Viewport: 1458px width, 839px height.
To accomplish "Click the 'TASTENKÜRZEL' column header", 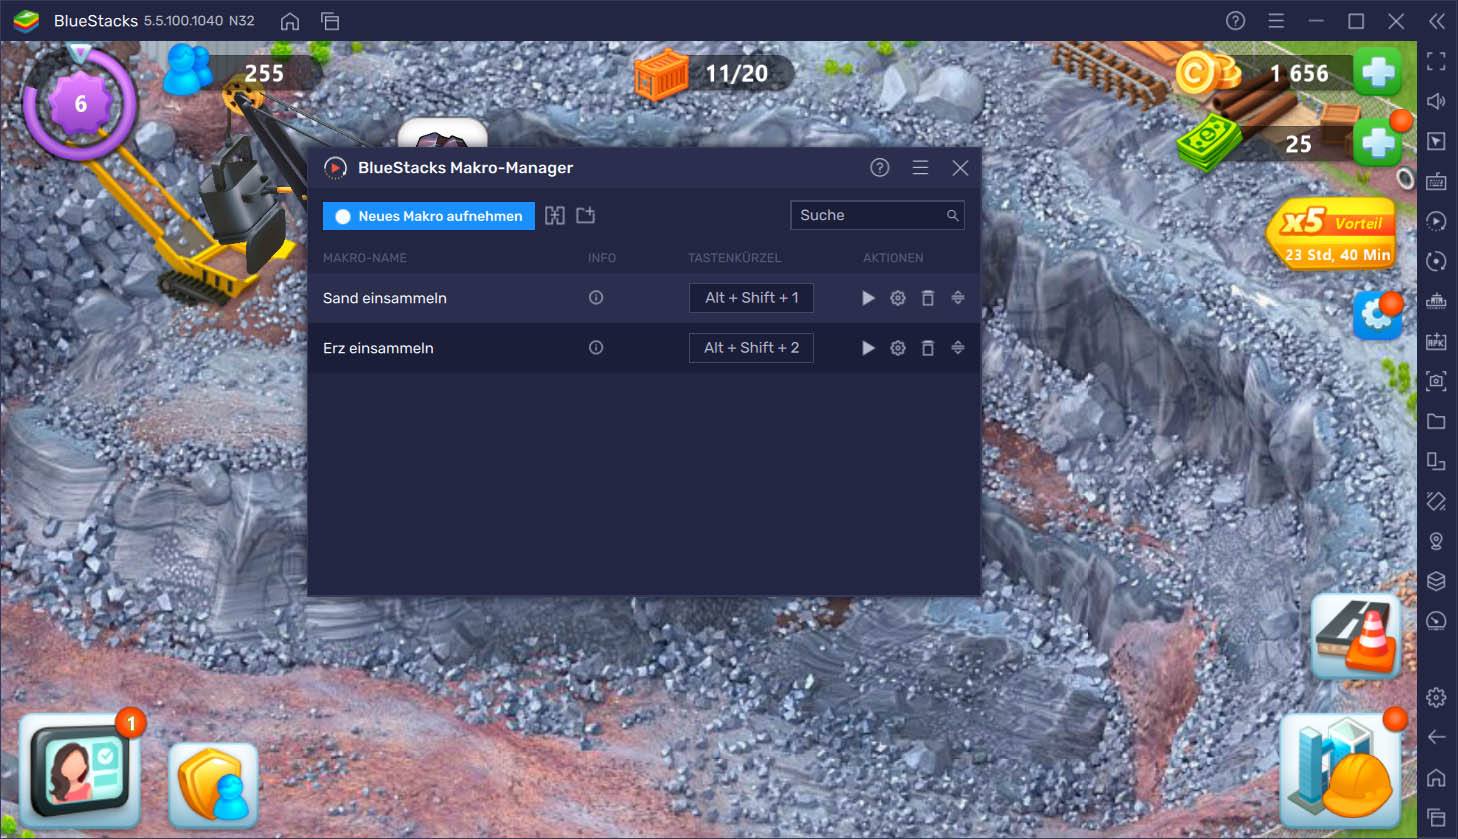I will [735, 258].
